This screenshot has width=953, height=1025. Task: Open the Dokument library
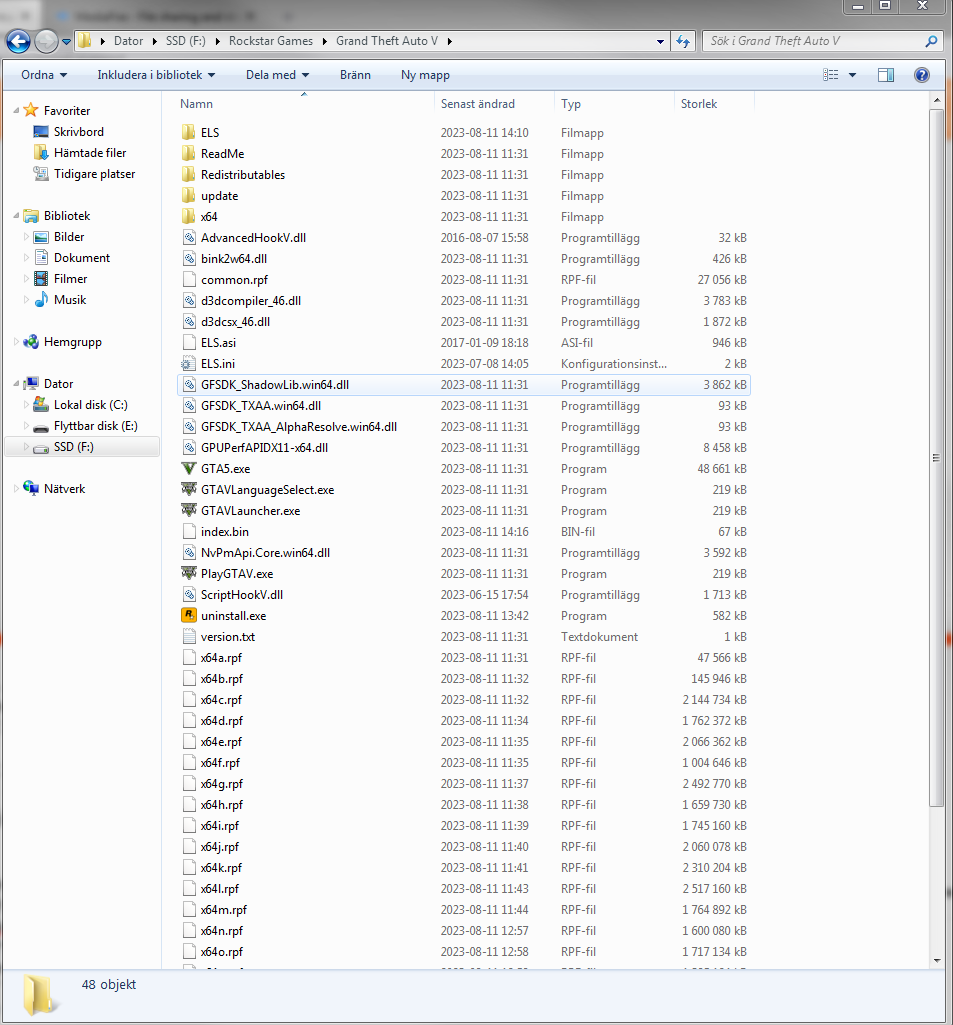(82, 258)
